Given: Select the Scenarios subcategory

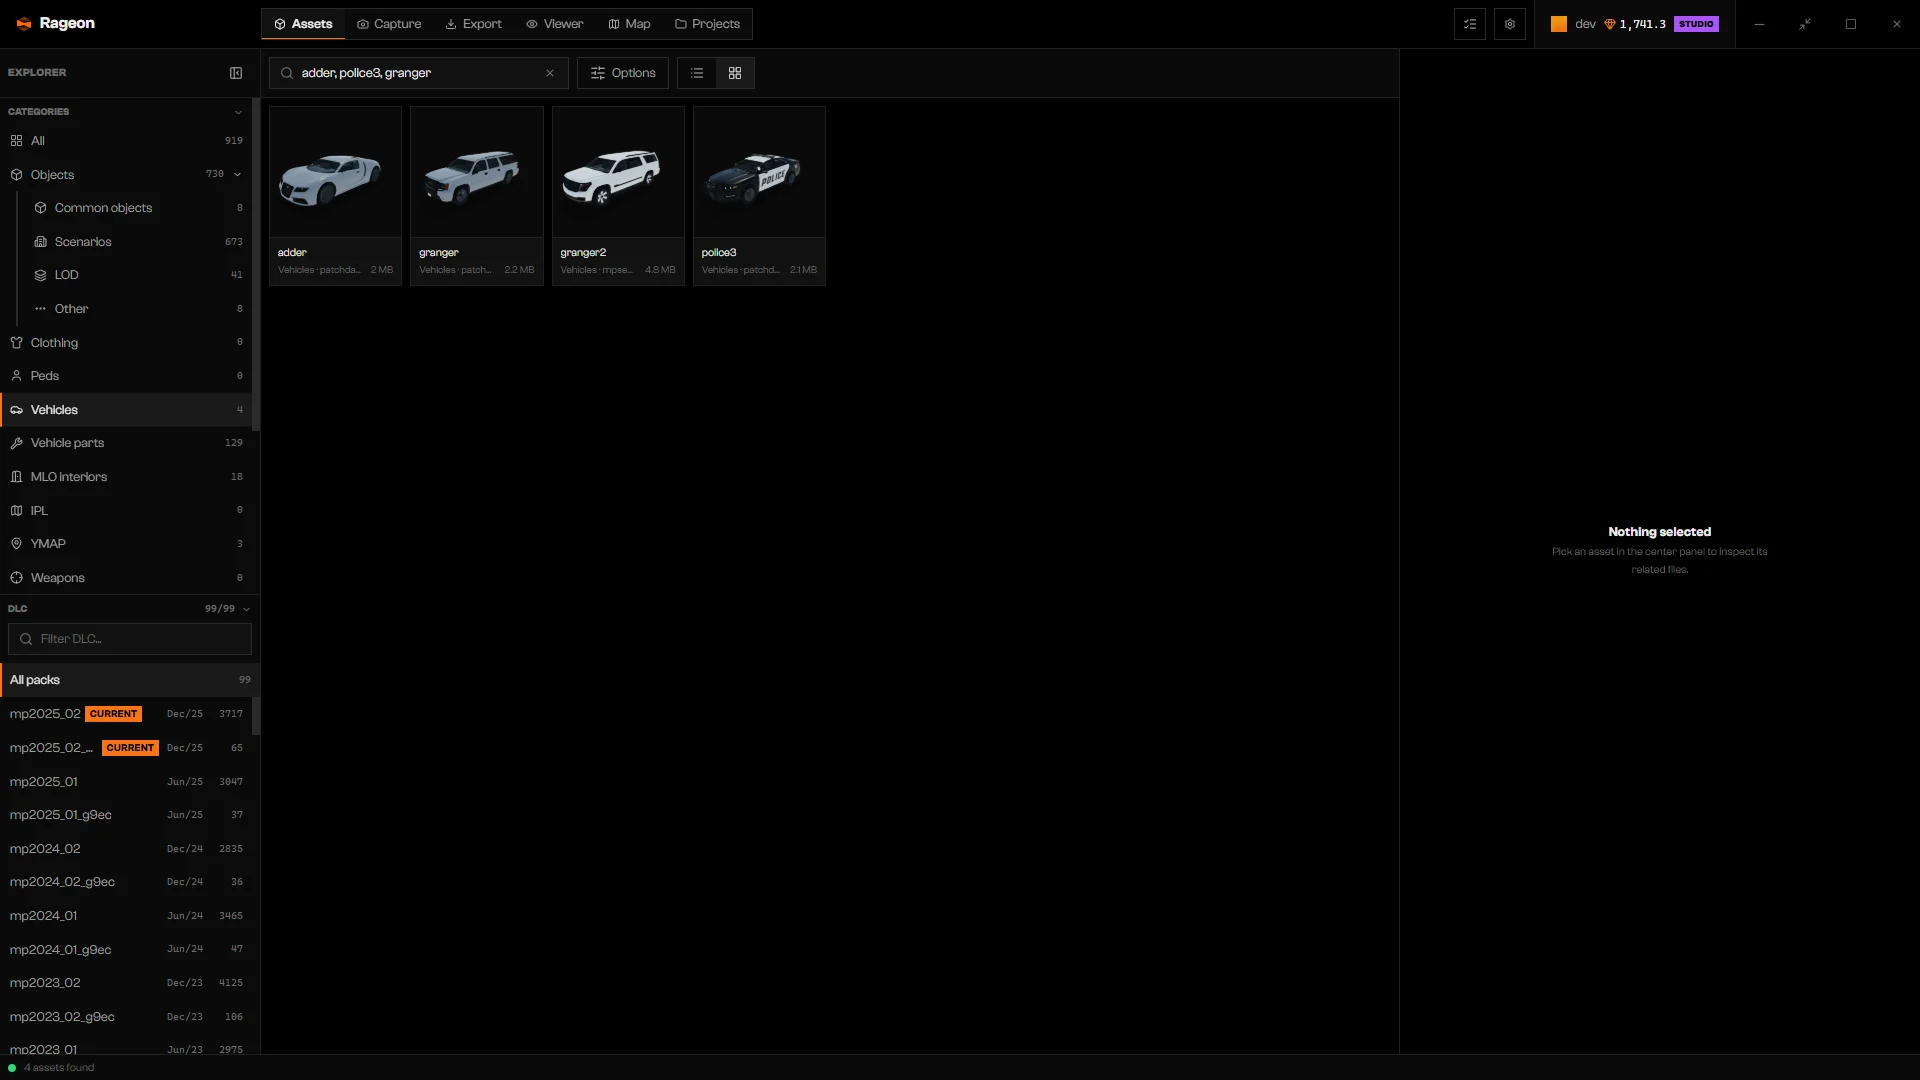Looking at the screenshot, I should click(x=137, y=242).
